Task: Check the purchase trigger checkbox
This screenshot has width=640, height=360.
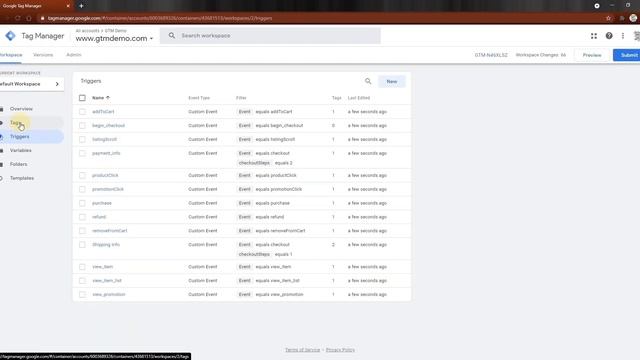Action: coord(82,203)
